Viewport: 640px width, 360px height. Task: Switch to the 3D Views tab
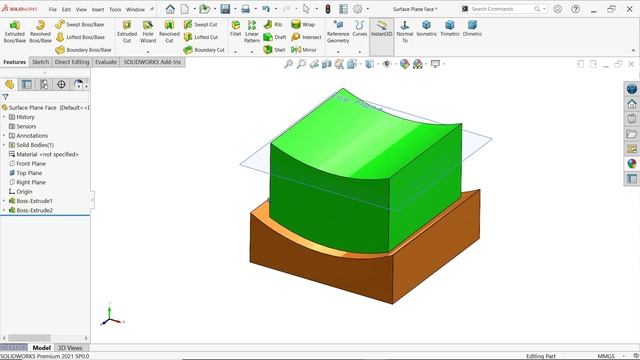point(70,348)
